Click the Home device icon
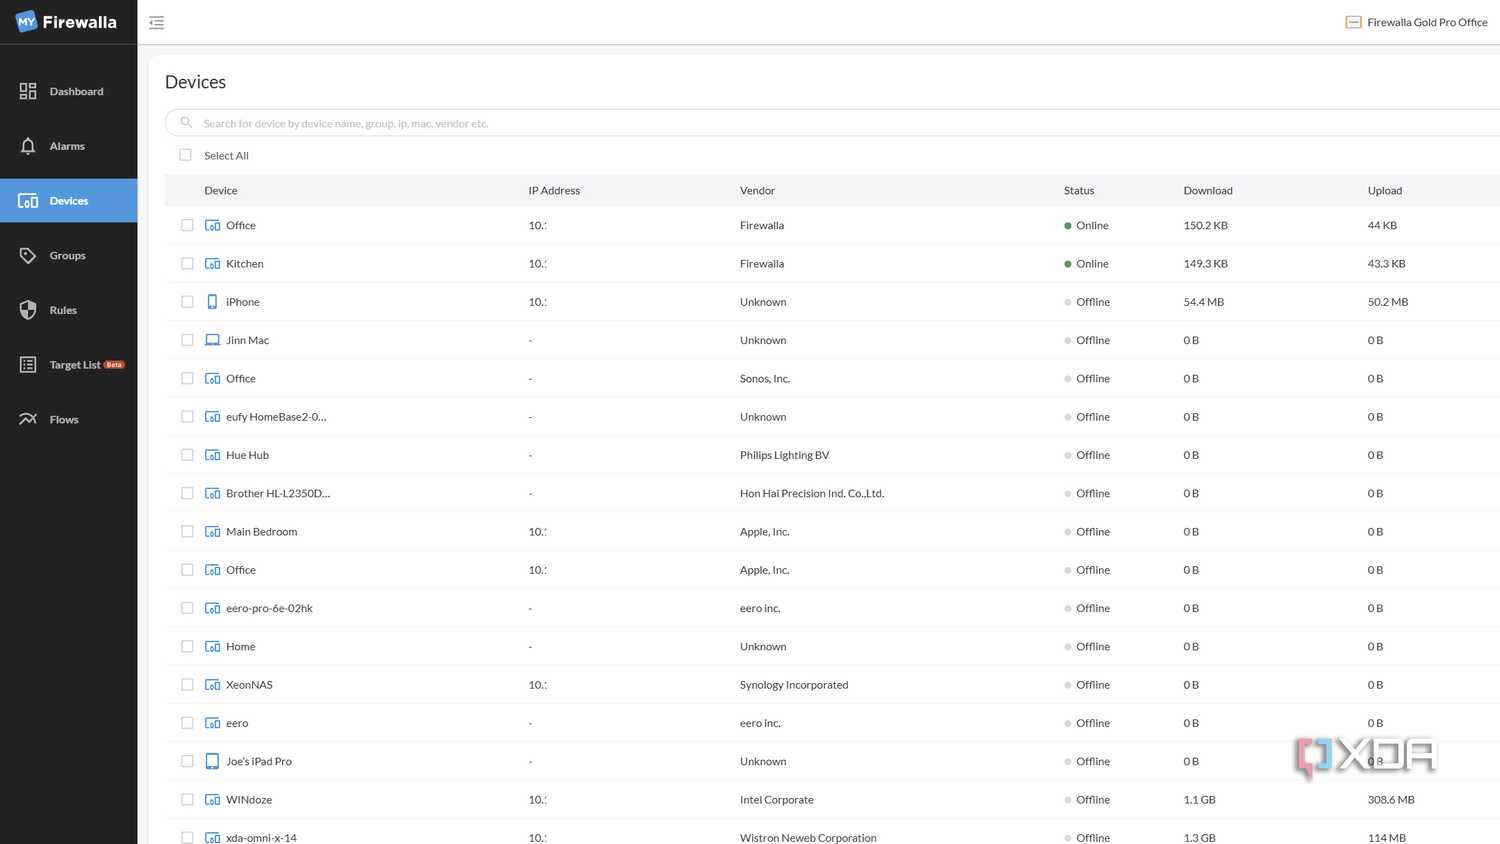 coord(212,647)
